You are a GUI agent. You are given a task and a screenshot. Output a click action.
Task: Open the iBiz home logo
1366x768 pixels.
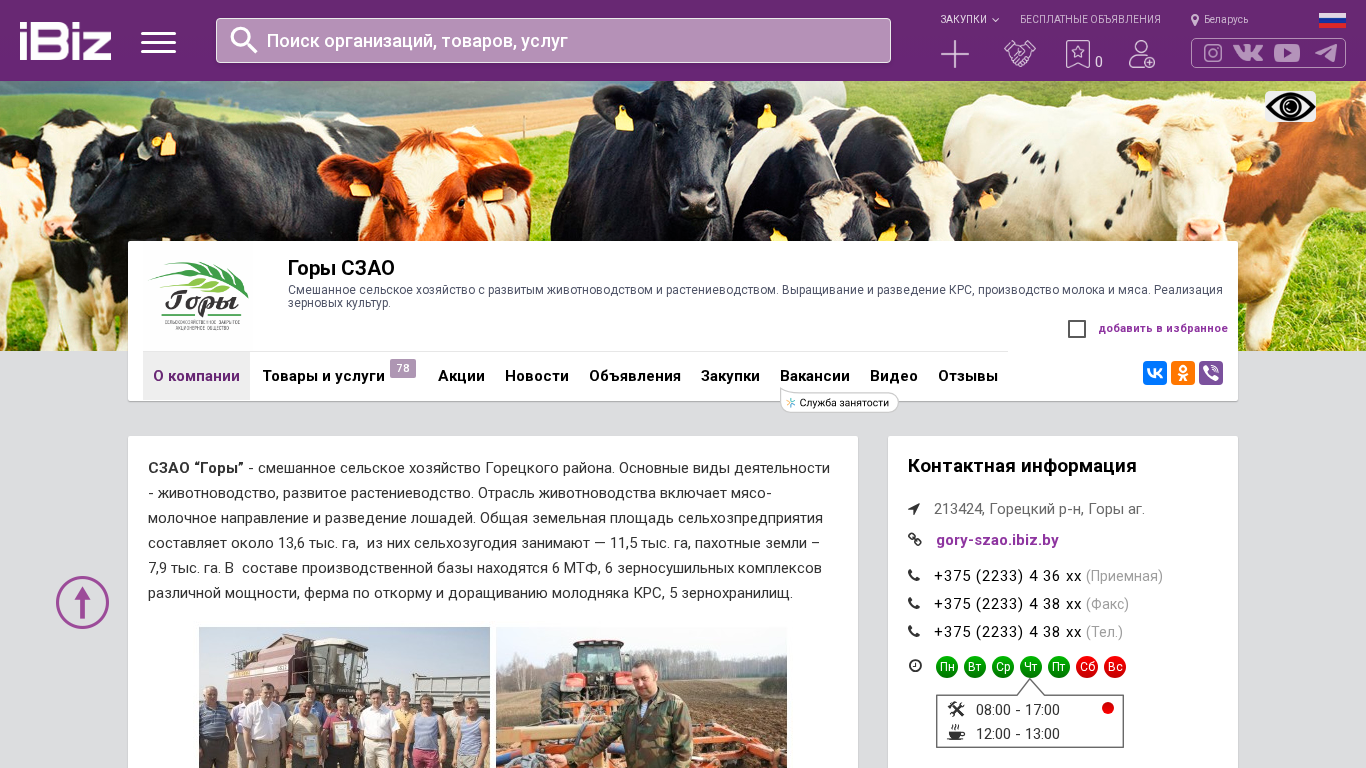(65, 41)
